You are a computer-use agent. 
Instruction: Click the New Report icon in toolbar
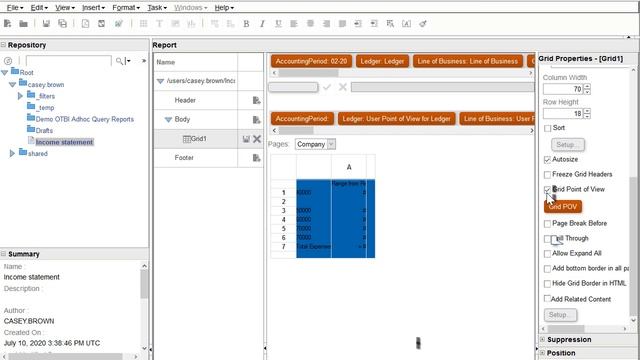pyautogui.click(x=7, y=24)
